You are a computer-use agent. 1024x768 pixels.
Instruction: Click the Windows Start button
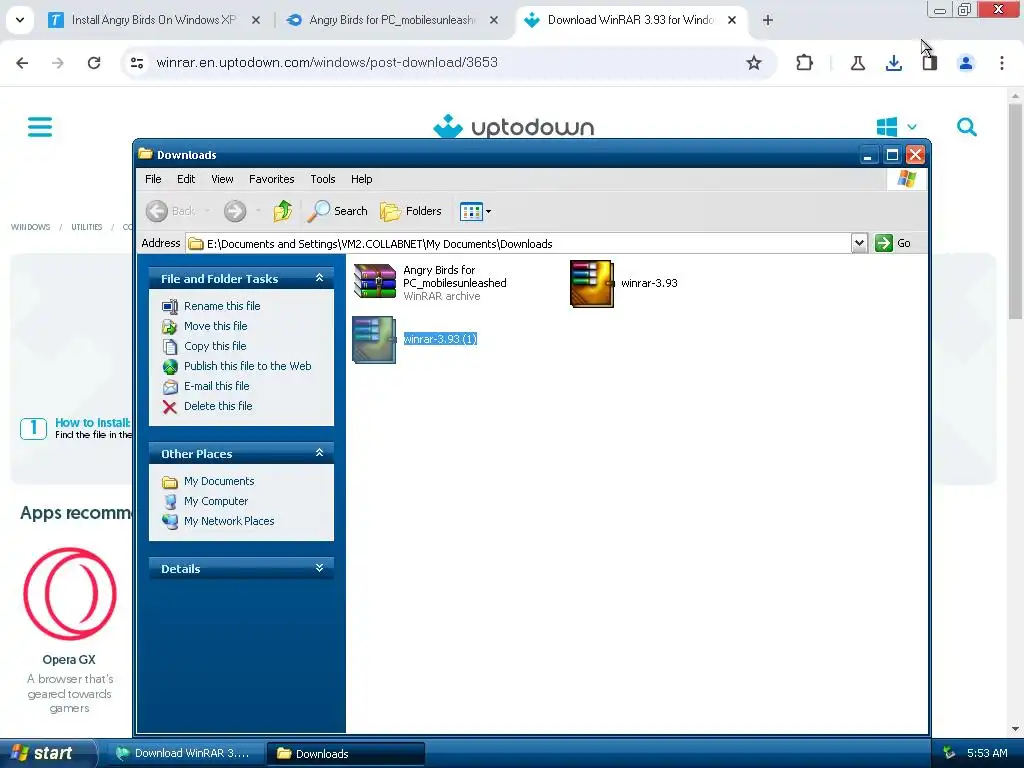[48, 753]
